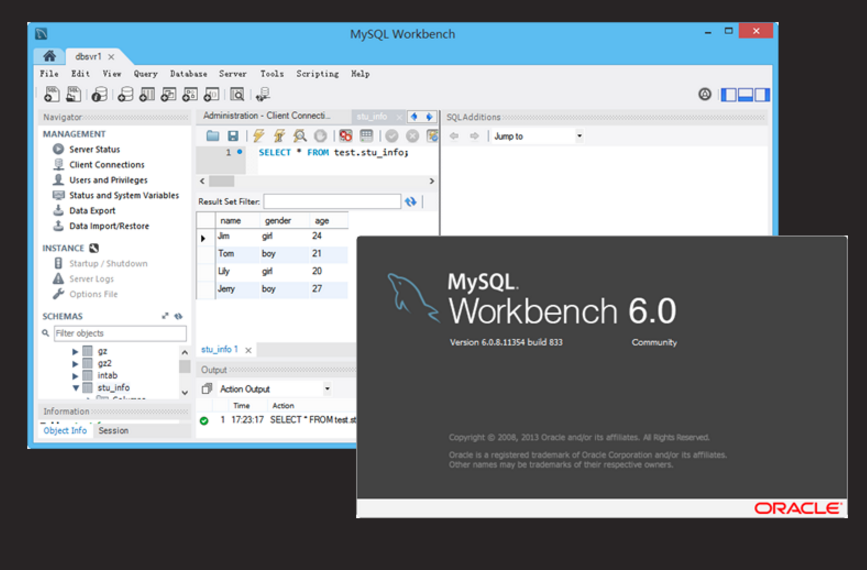Image resolution: width=867 pixels, height=570 pixels.
Task: Switch to Session tab
Action: (113, 430)
